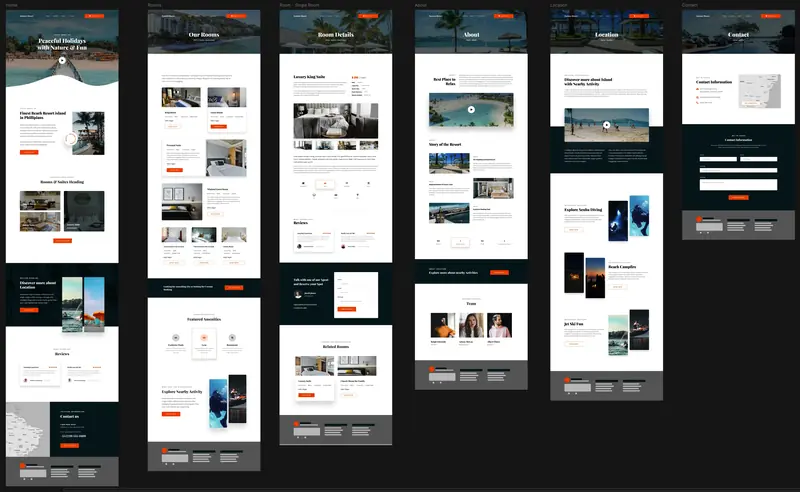Click orange header button on Our Rooms page
Viewport: 800px width, 492px height.
236,16
